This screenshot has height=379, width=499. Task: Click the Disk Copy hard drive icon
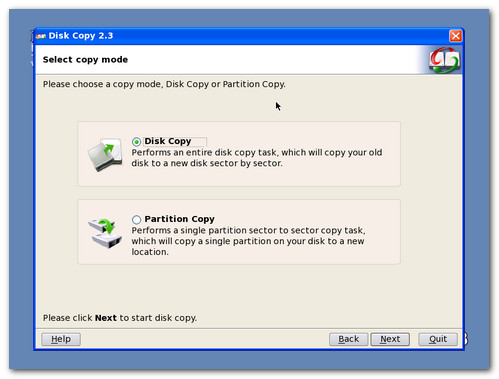pyautogui.click(x=105, y=154)
